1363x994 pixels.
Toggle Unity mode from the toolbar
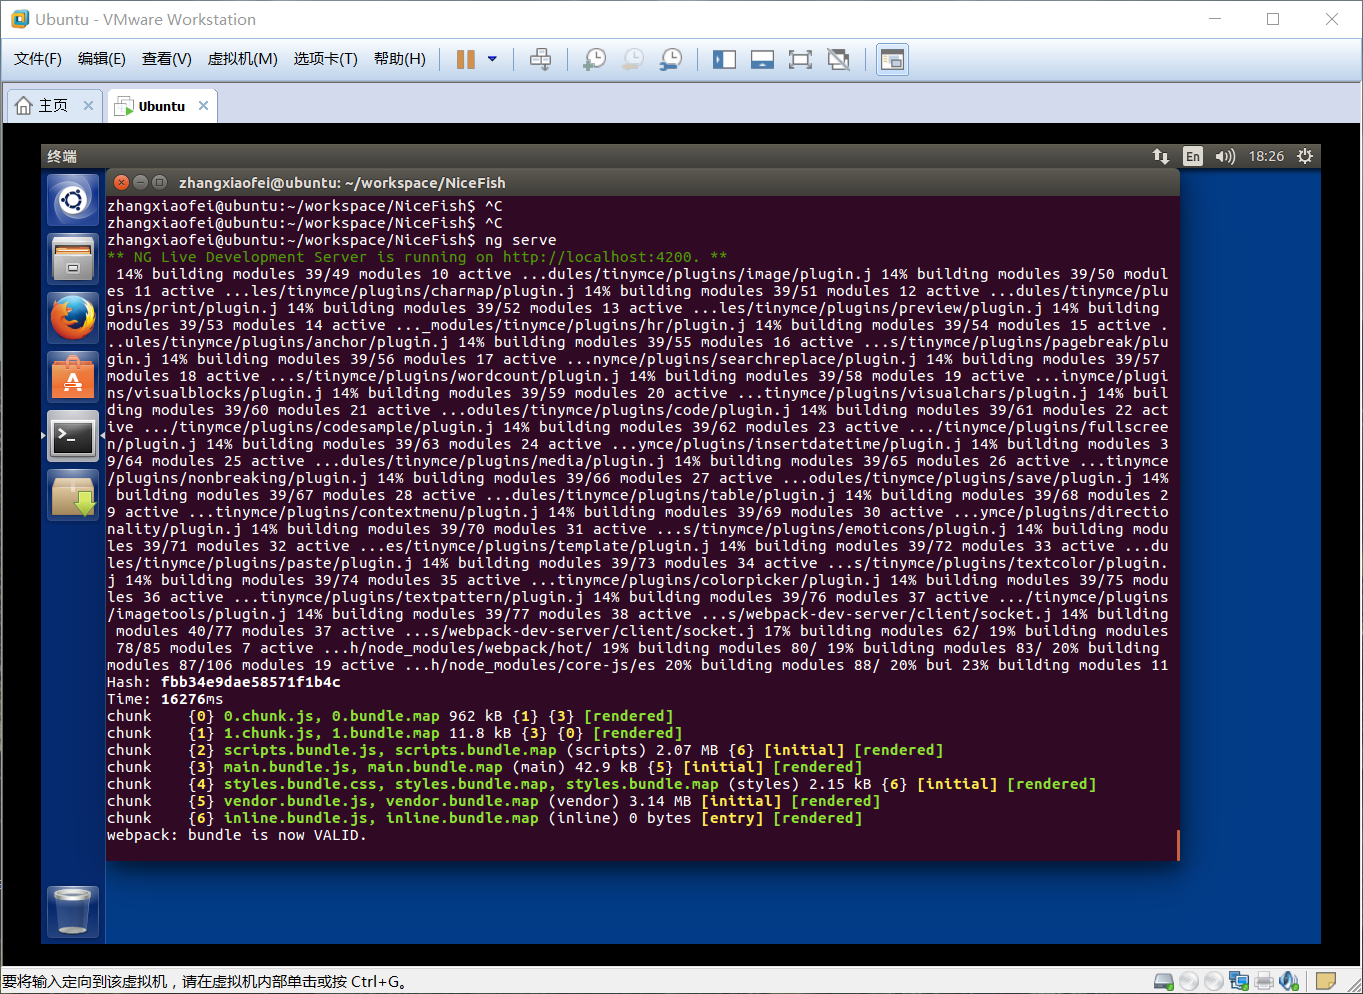839,60
